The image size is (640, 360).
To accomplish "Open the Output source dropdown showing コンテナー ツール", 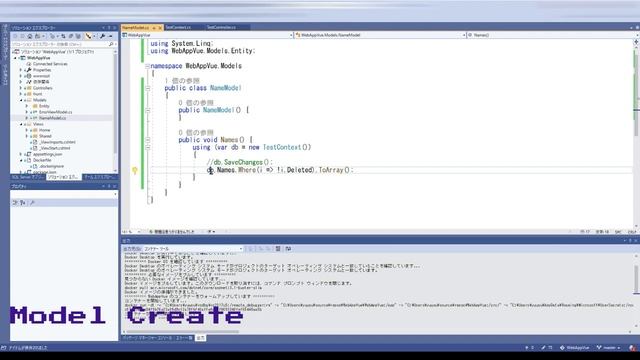I will point(241,249).
